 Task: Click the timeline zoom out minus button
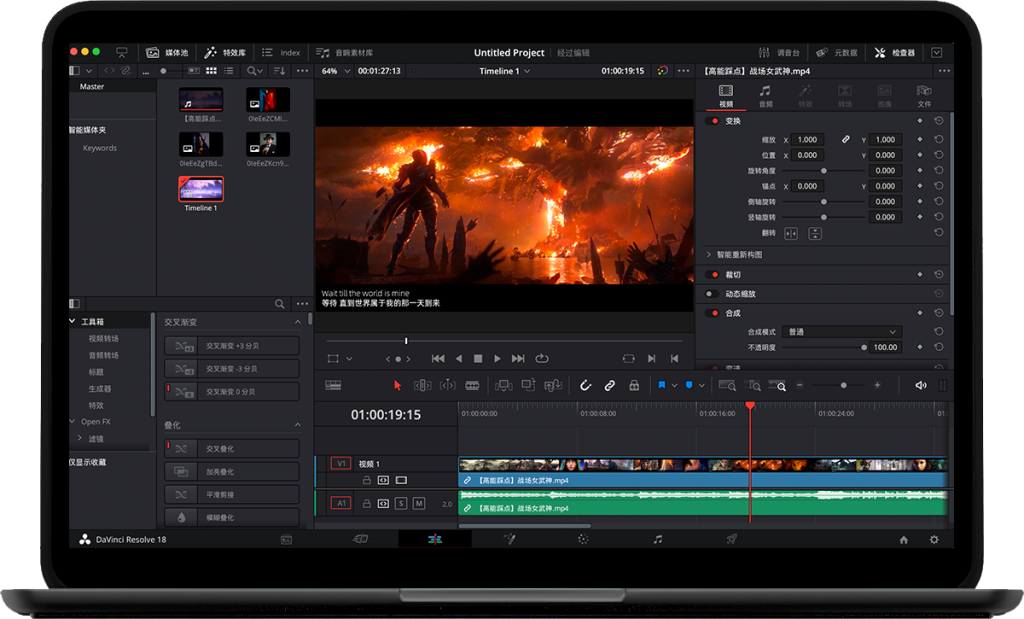tap(799, 385)
